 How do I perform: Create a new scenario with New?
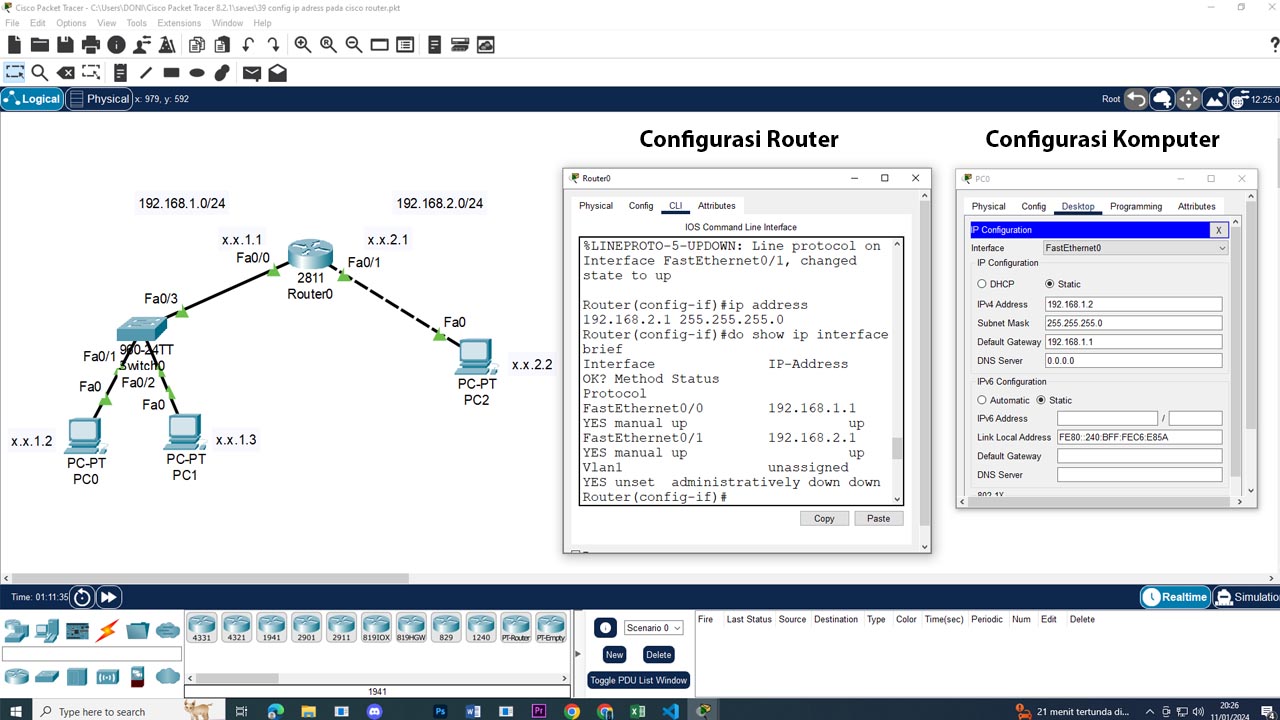(614, 654)
